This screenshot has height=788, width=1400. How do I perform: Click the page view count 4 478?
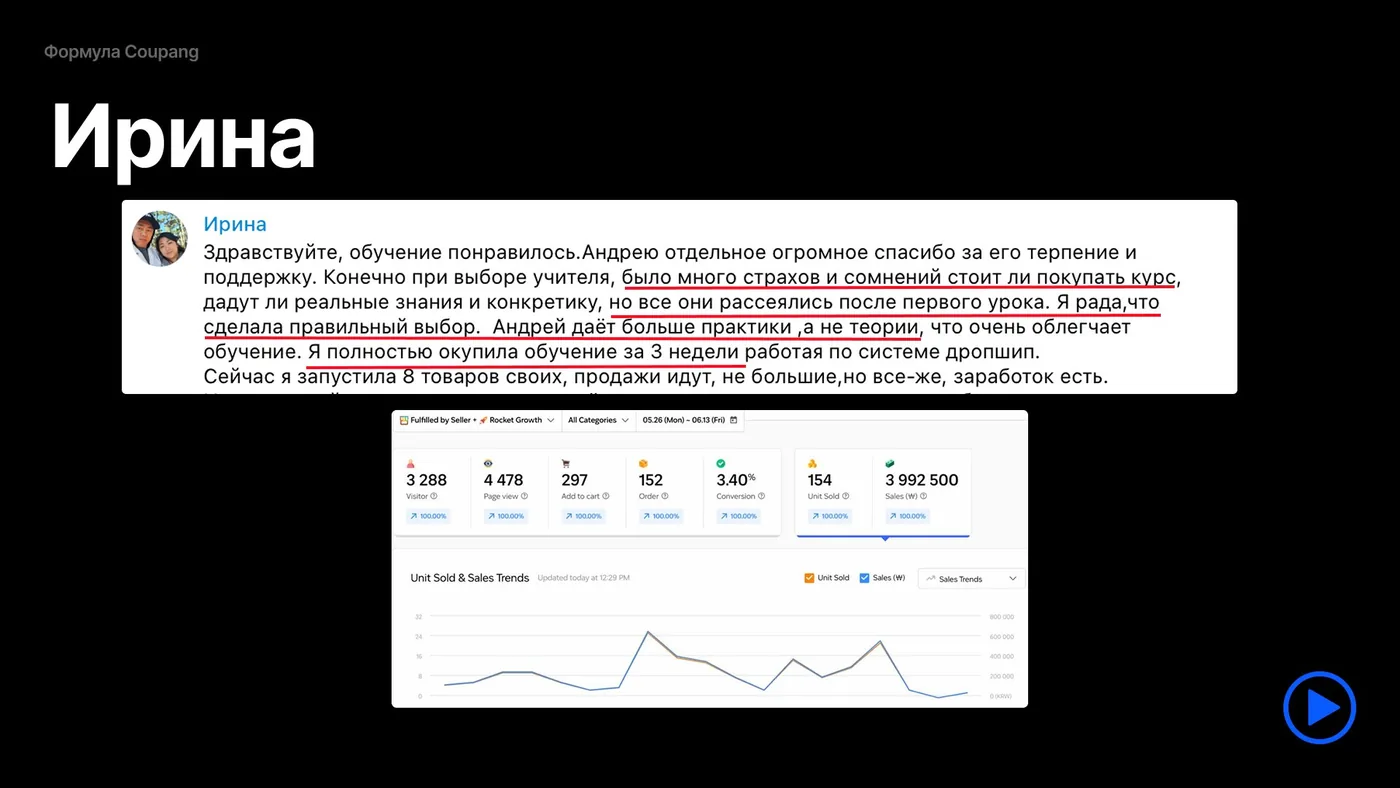pyautogui.click(x=504, y=480)
